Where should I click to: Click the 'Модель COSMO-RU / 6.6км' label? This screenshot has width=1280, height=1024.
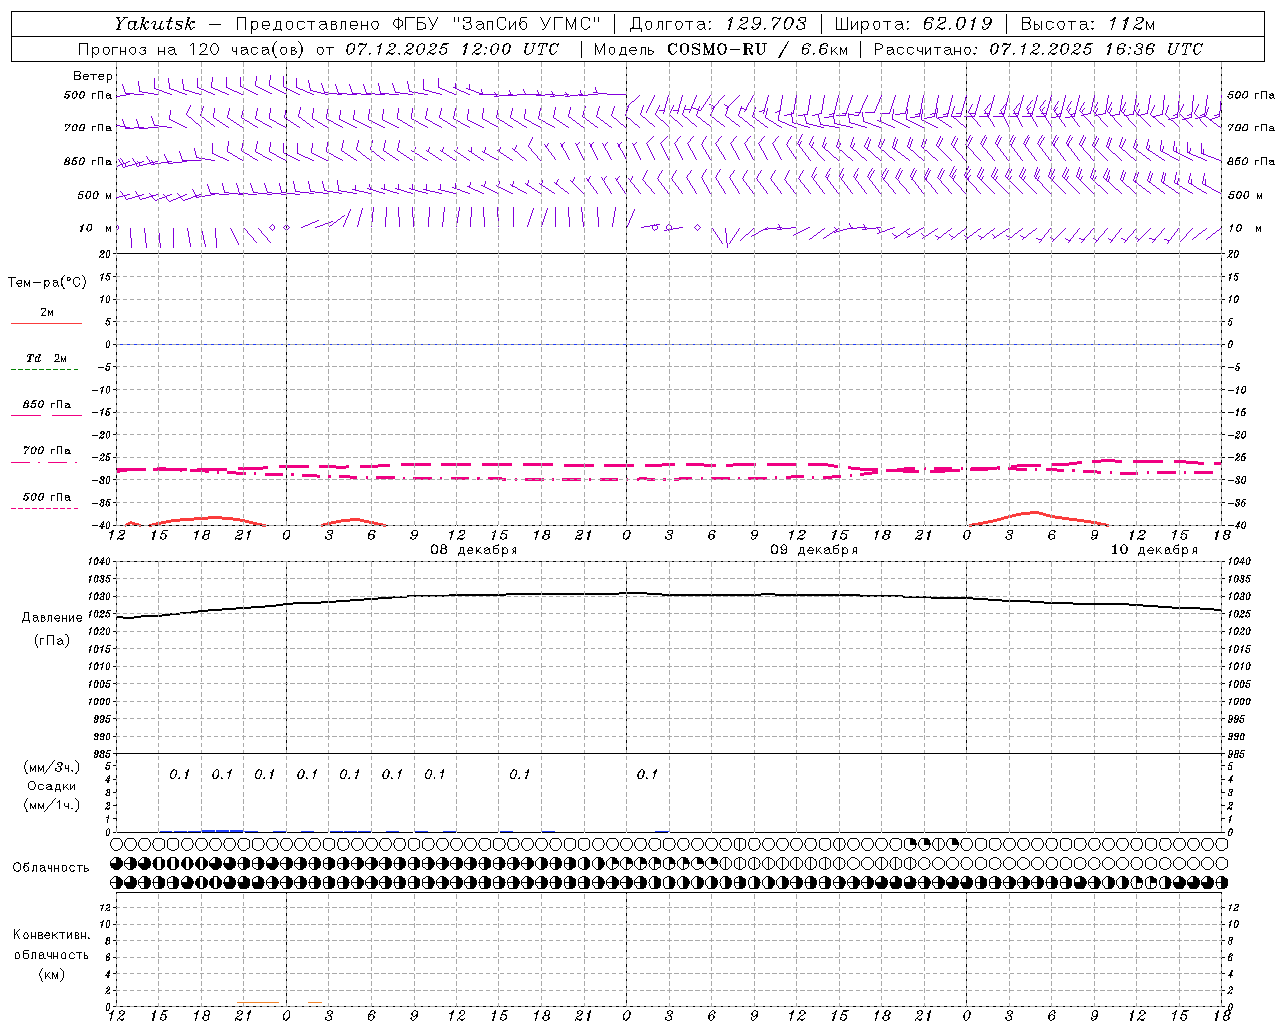[720, 49]
